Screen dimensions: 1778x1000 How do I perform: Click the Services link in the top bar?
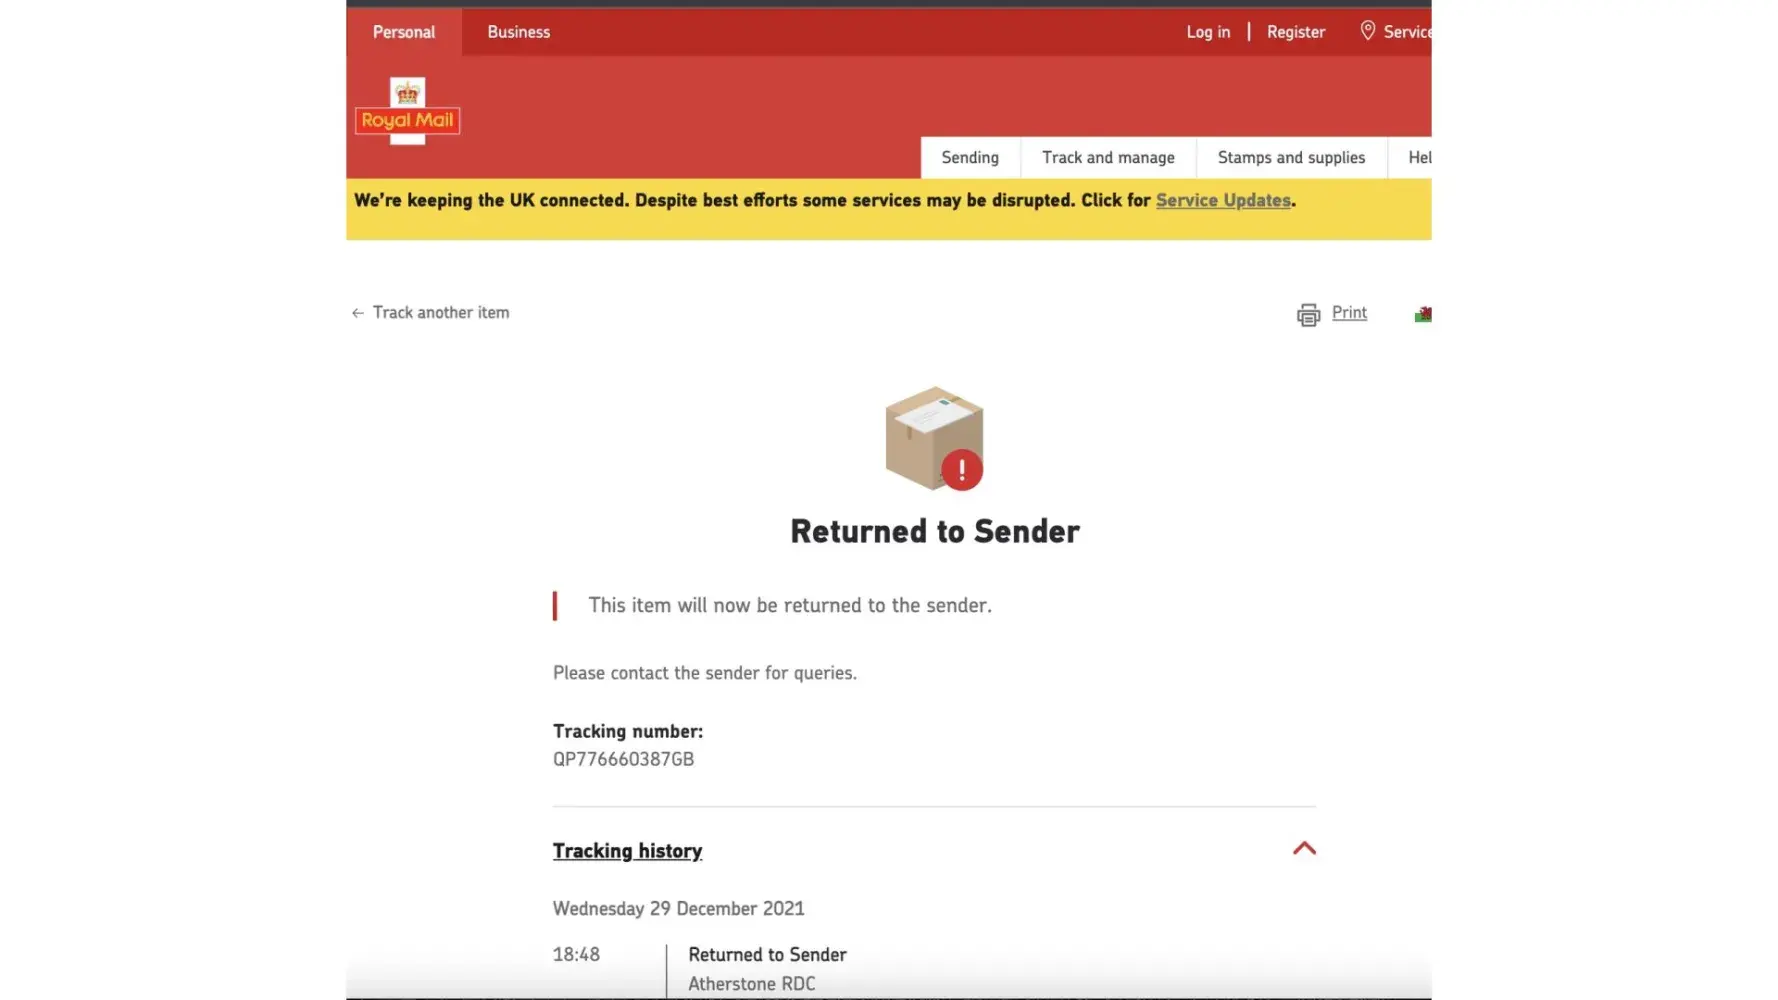point(1407,32)
